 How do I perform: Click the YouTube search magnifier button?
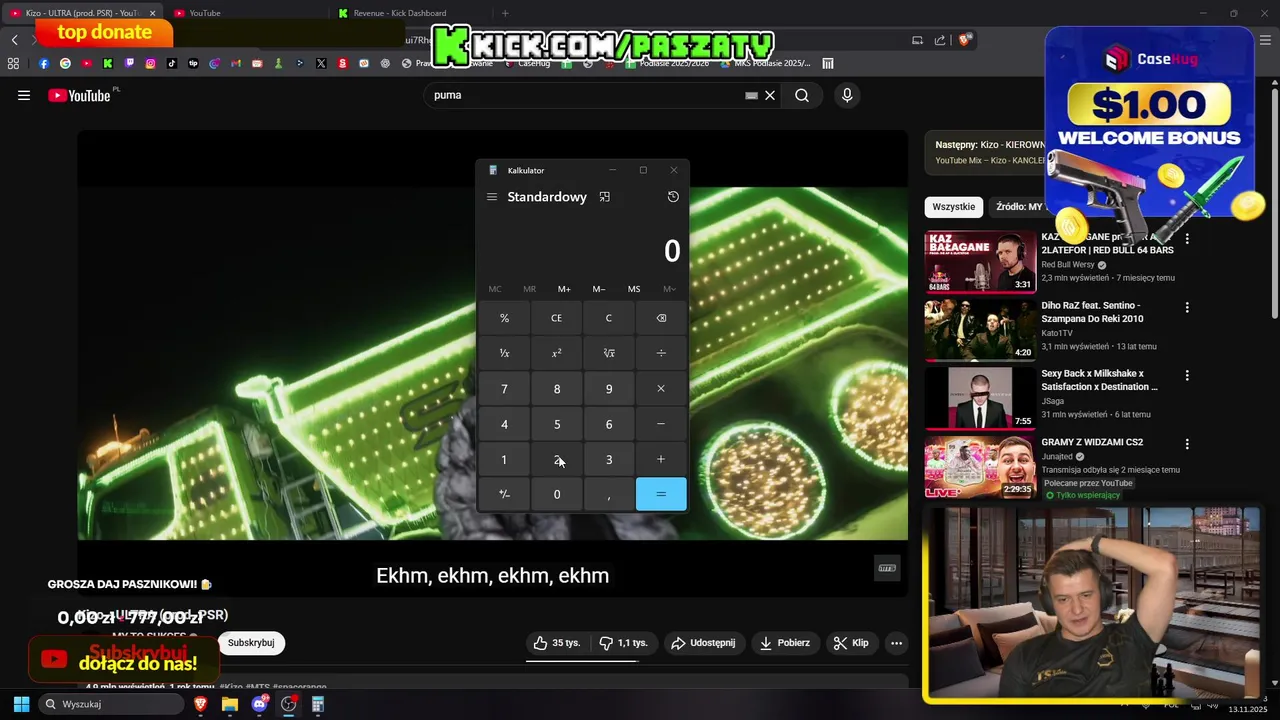click(802, 95)
